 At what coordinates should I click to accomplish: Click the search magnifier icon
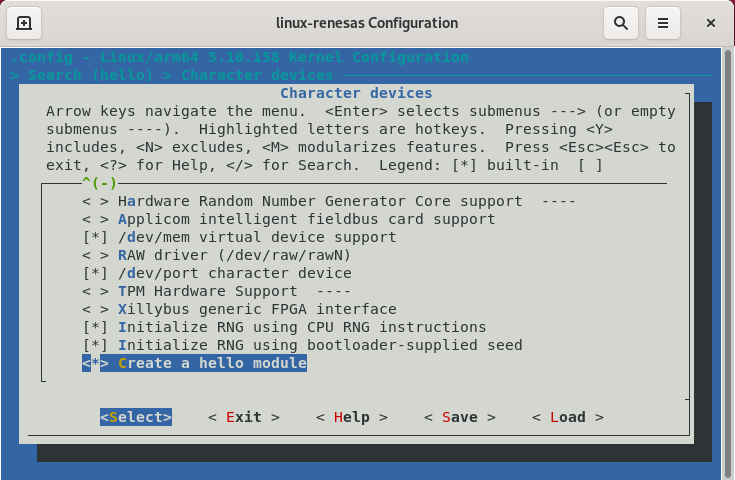621,22
